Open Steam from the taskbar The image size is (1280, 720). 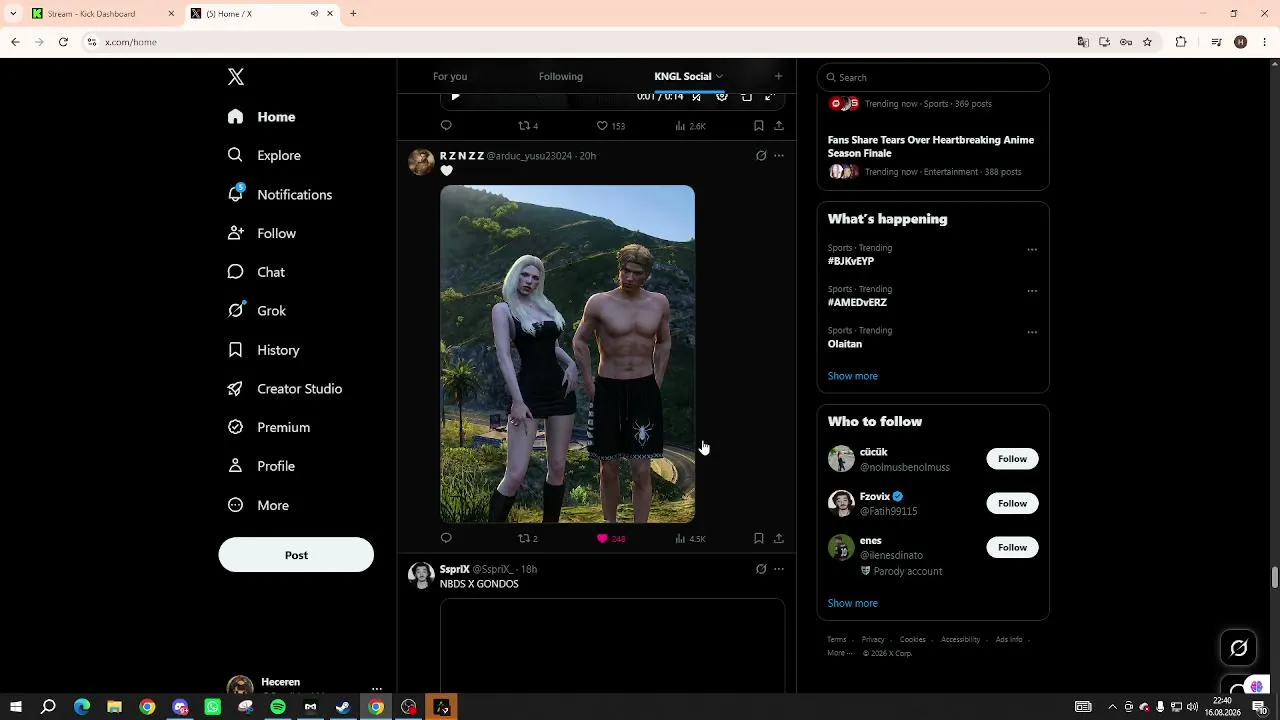343,707
